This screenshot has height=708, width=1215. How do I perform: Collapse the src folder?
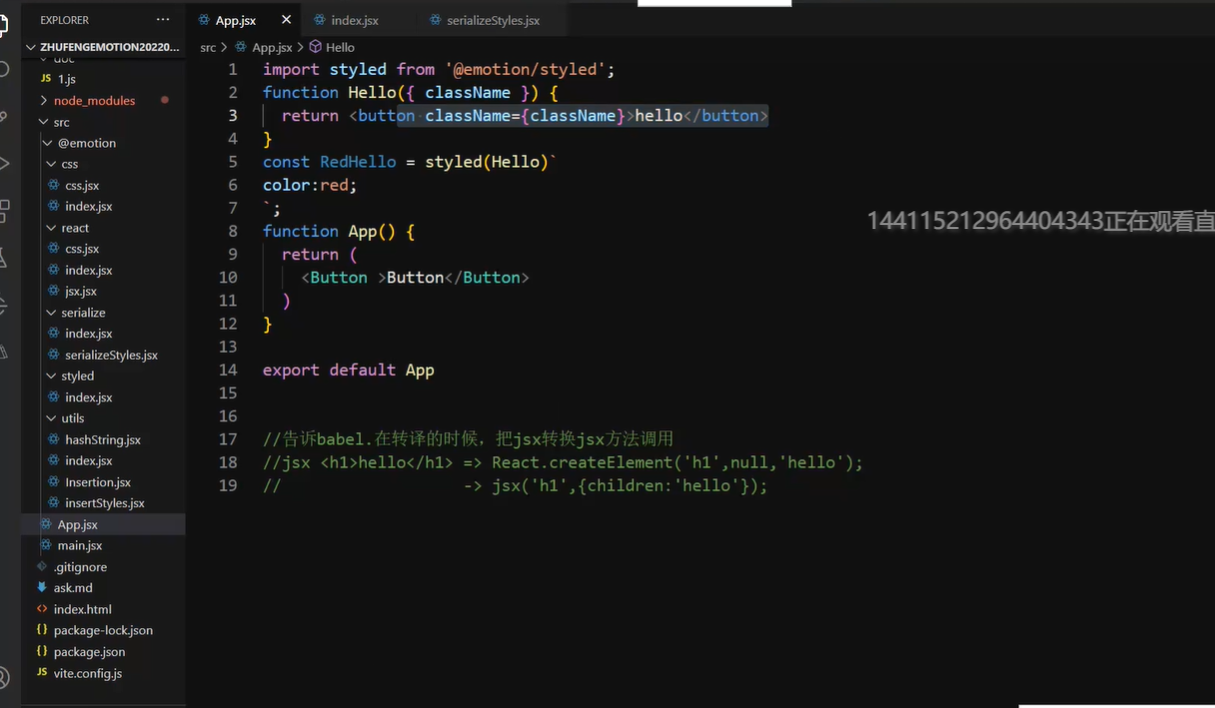[x=61, y=122]
